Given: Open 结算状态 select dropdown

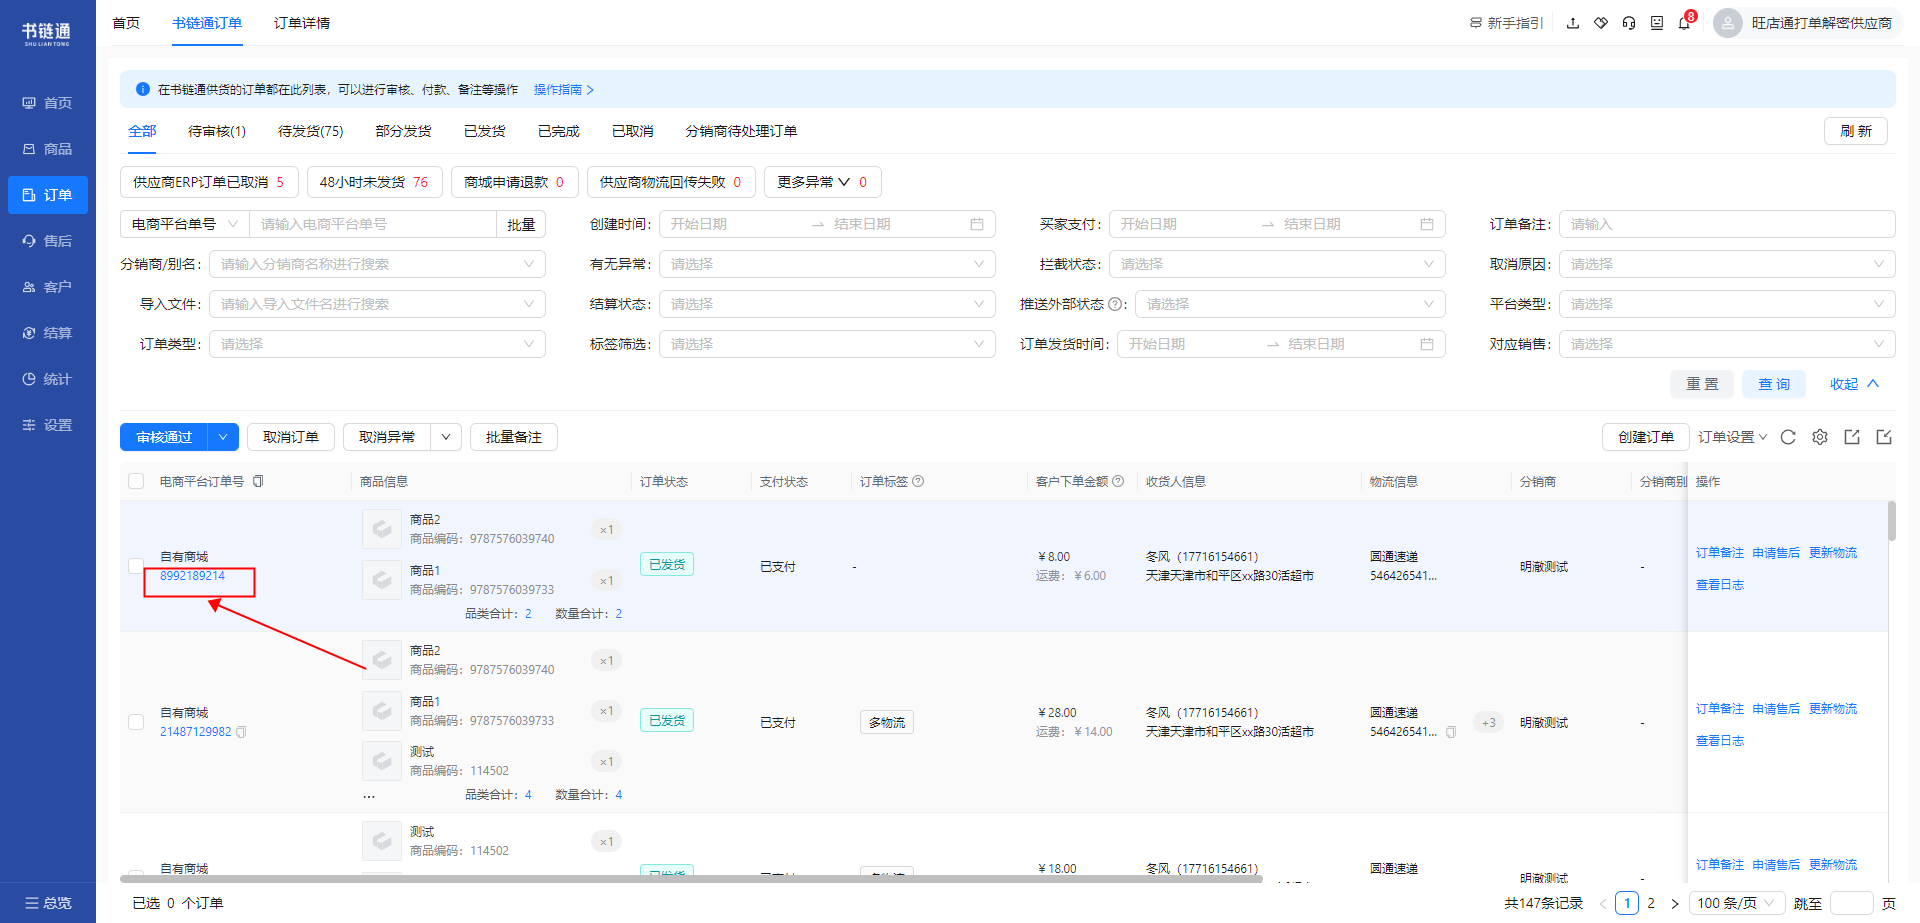Looking at the screenshot, I should (x=827, y=304).
